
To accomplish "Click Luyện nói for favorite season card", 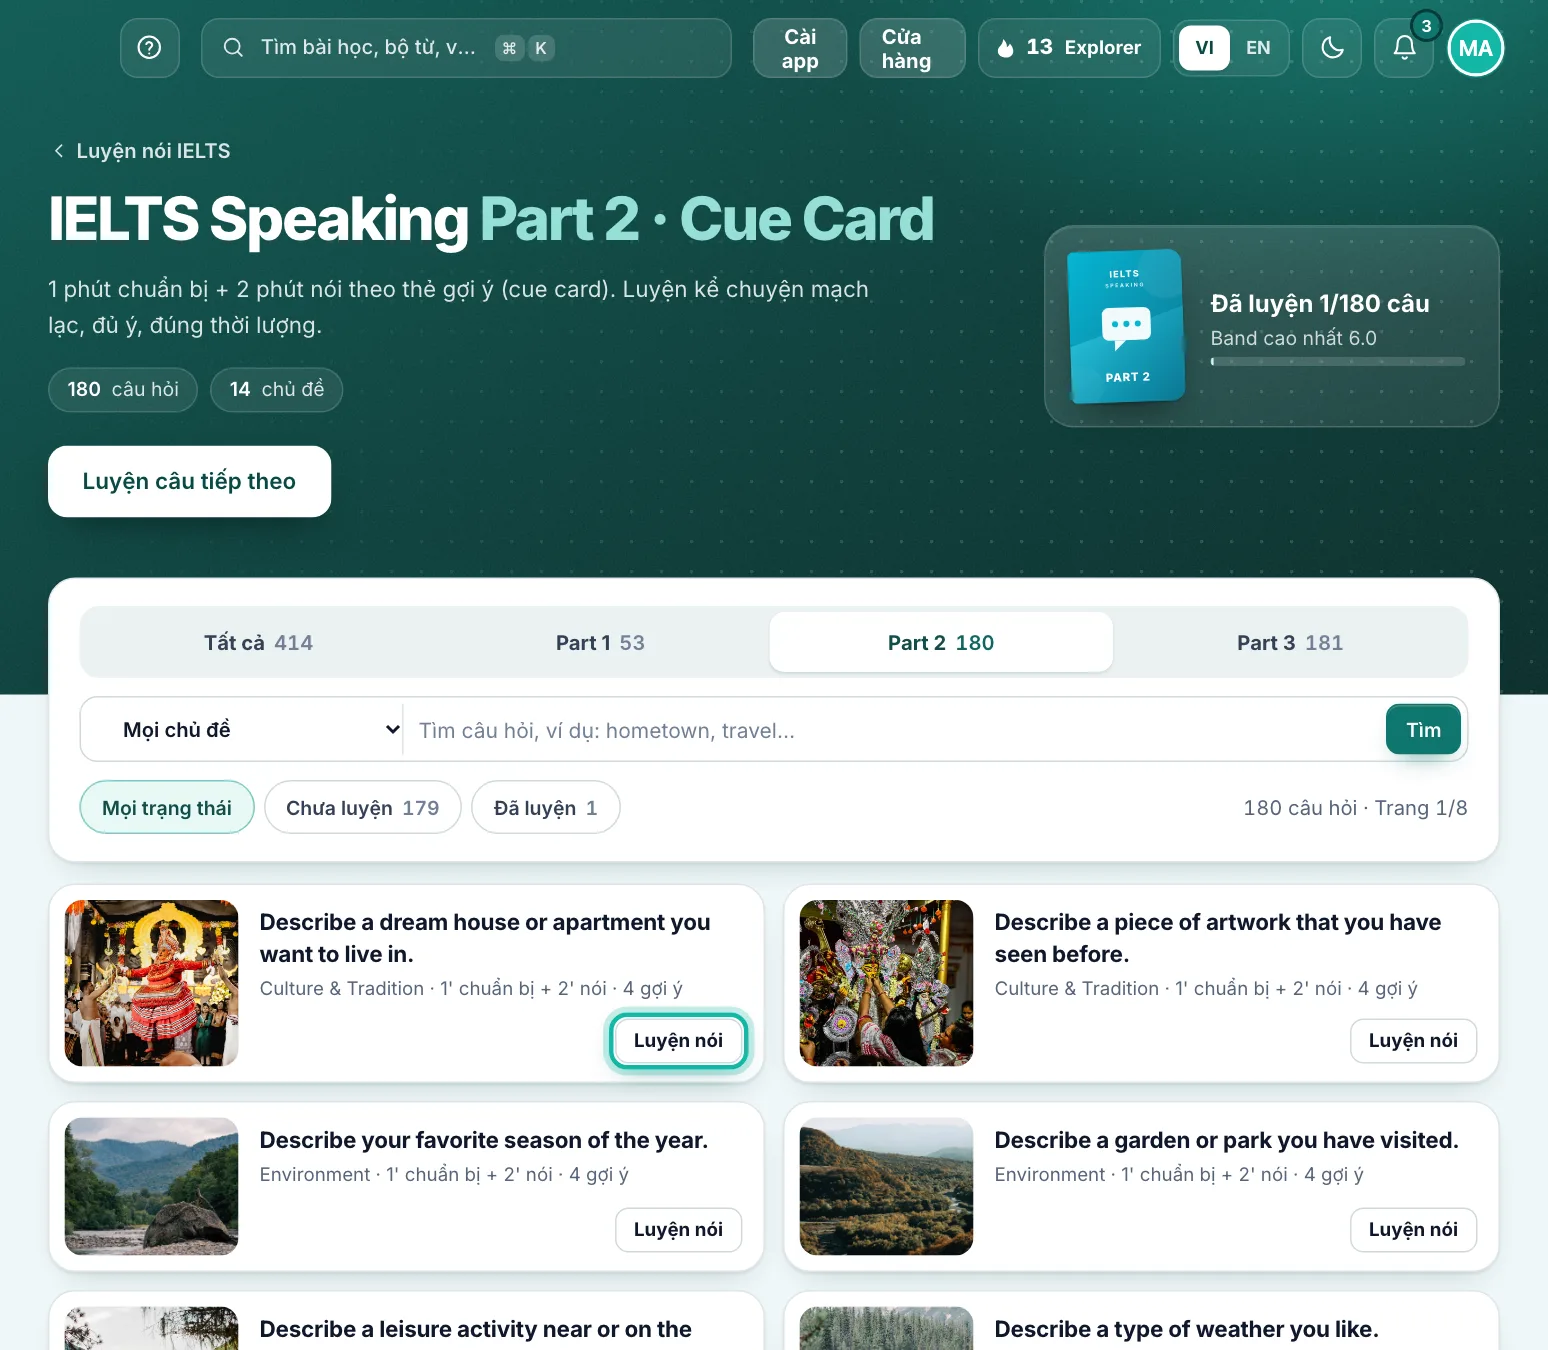I will (x=678, y=1229).
